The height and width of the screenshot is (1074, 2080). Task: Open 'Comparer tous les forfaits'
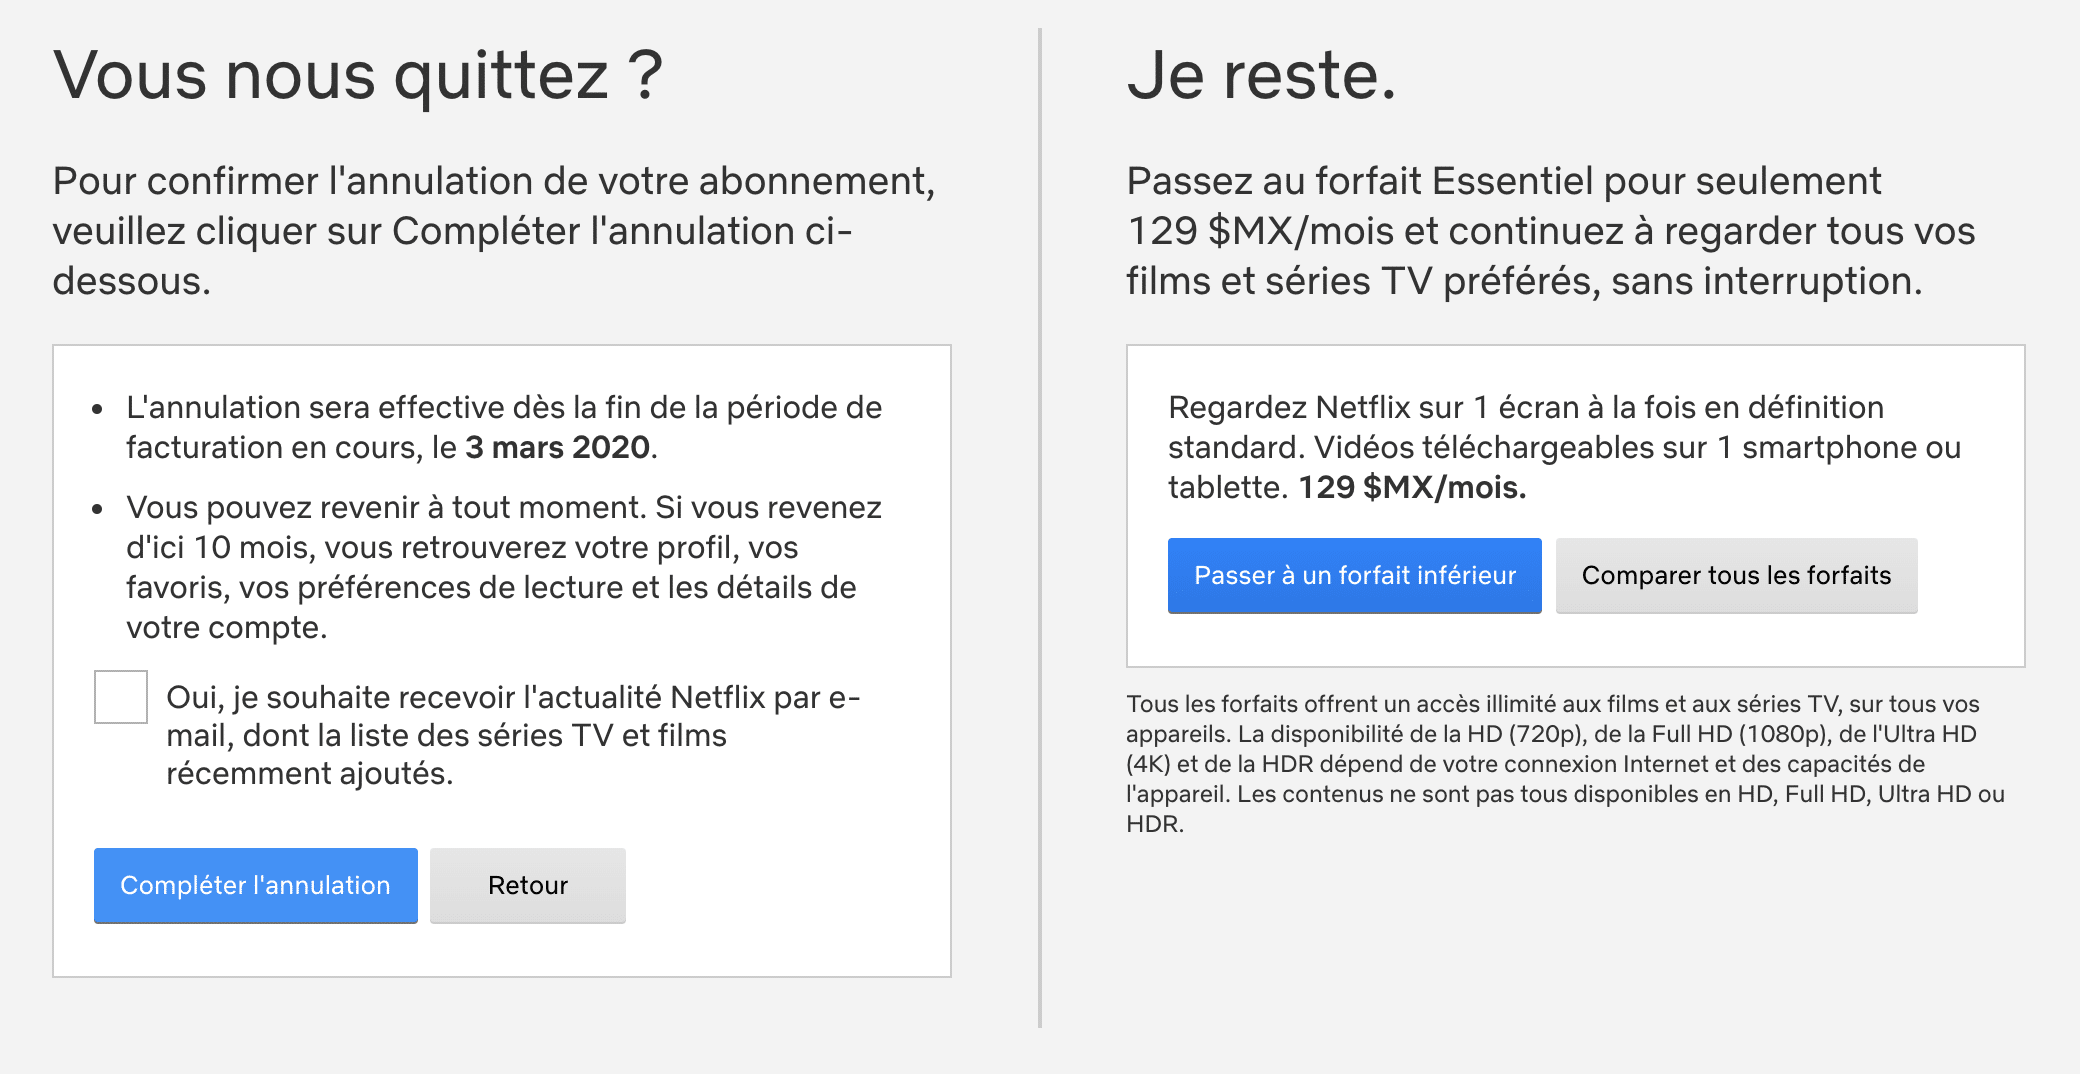(x=1737, y=575)
